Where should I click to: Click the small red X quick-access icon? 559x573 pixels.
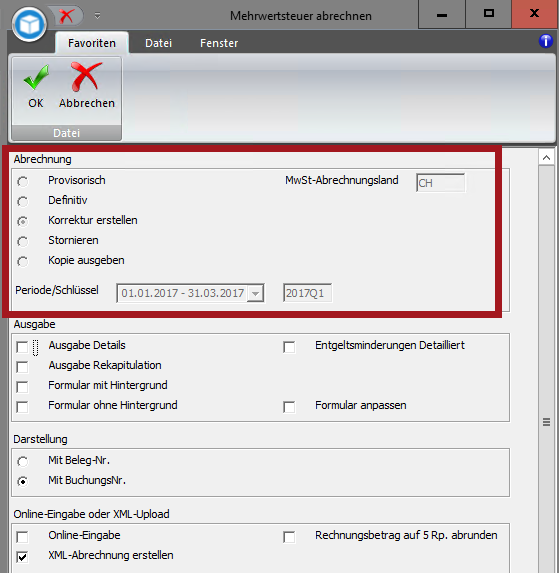tap(66, 16)
